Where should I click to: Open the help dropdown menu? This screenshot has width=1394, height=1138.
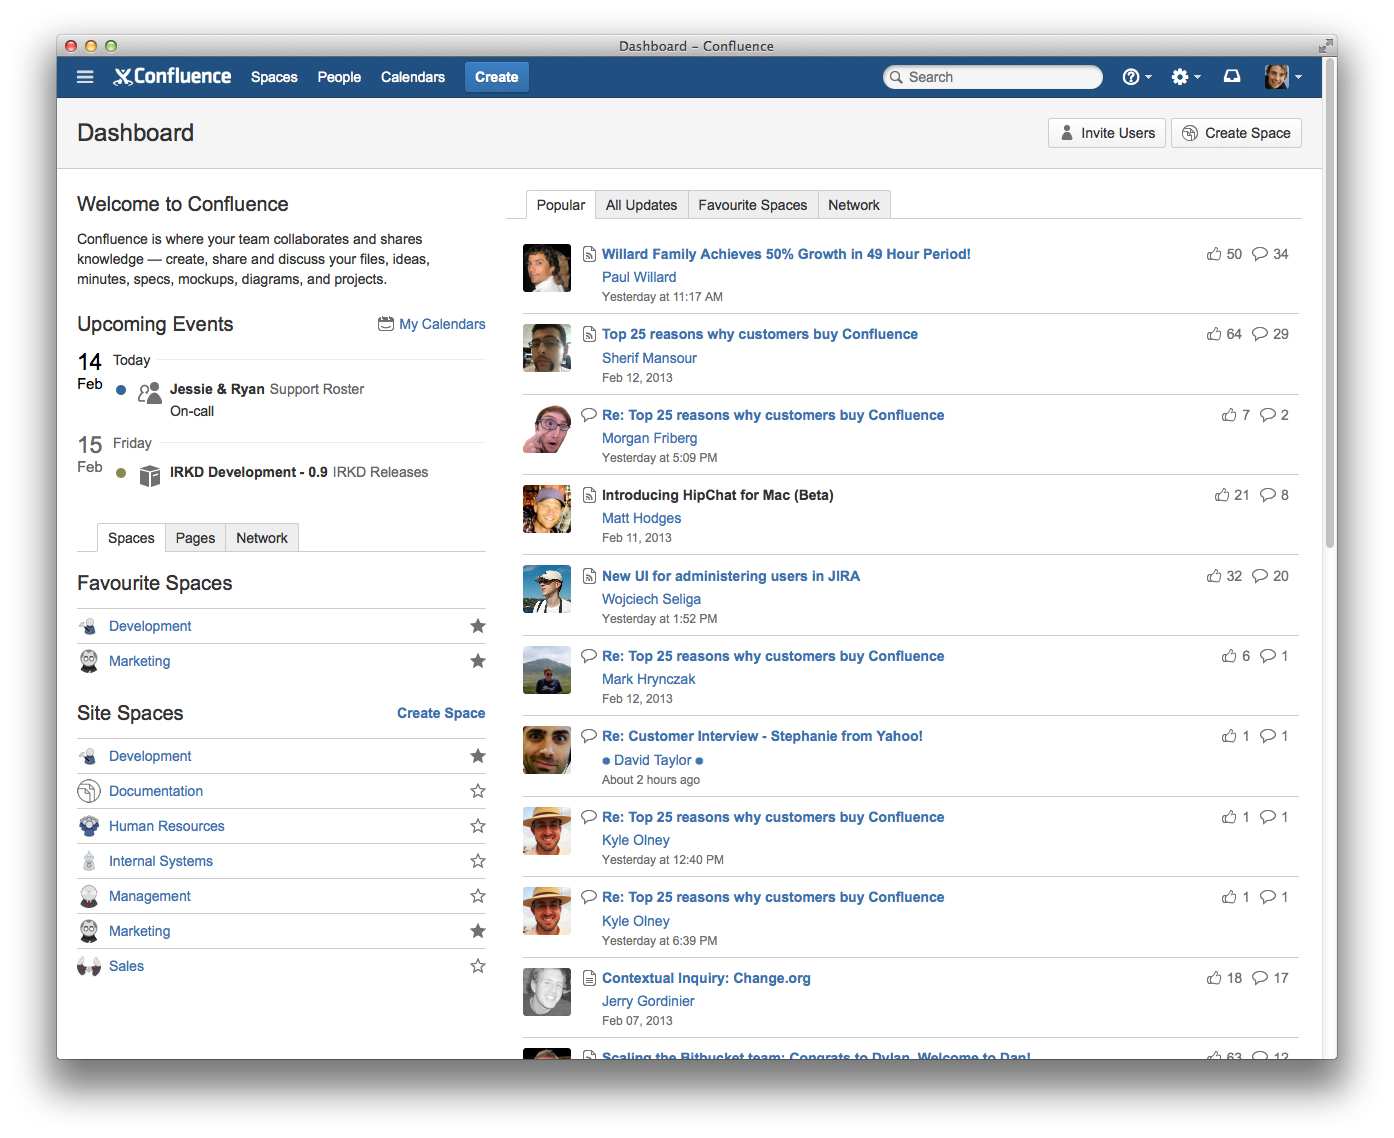tap(1137, 77)
